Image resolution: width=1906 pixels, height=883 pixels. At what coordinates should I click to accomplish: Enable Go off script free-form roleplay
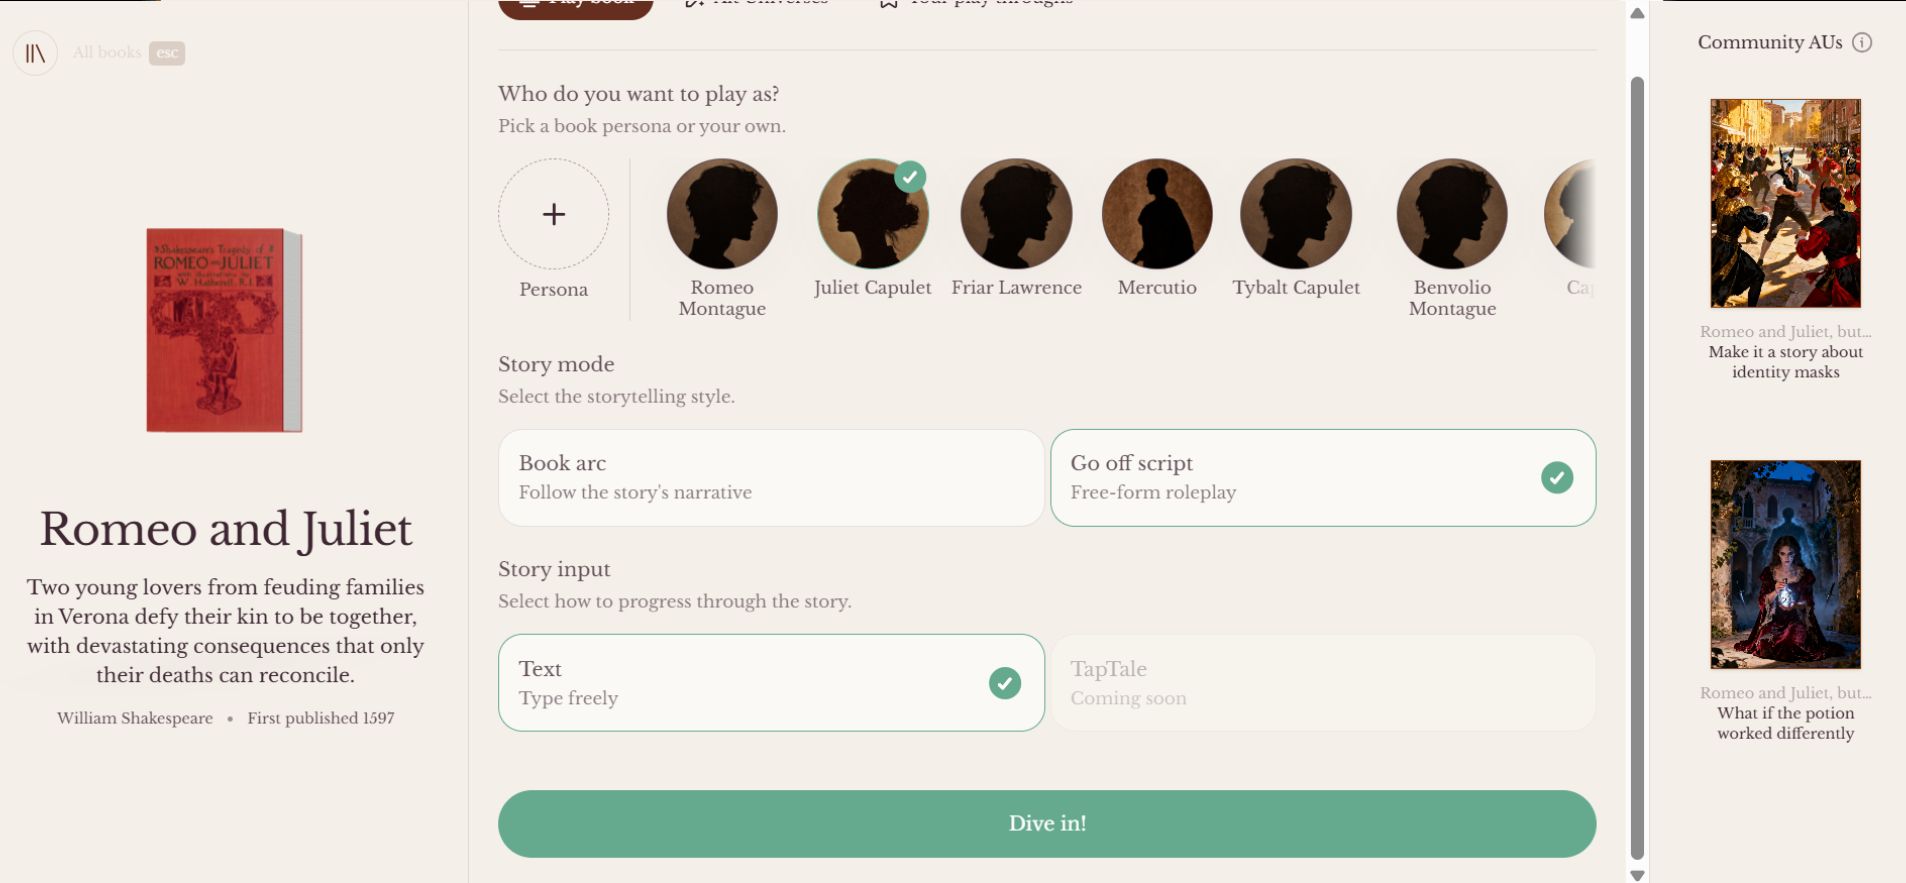[1322, 477]
